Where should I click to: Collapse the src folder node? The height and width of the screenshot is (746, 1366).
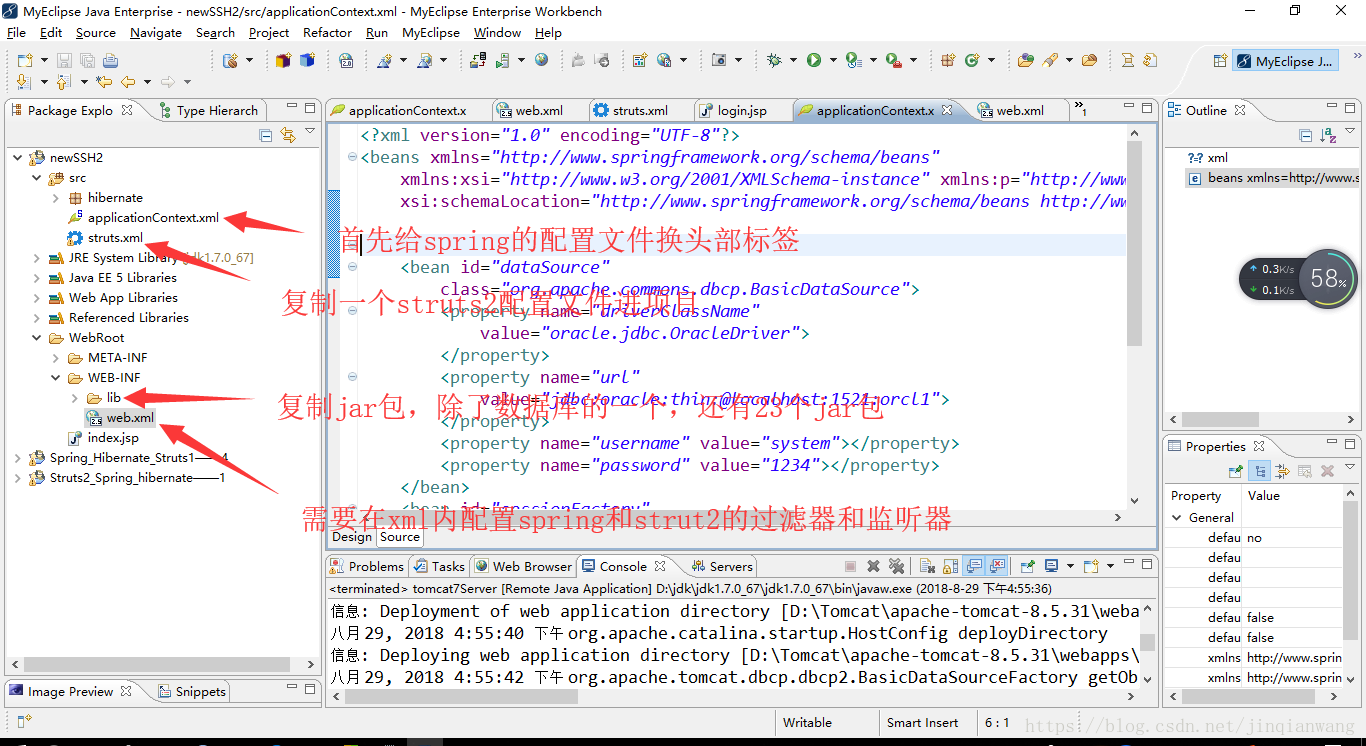click(x=37, y=178)
